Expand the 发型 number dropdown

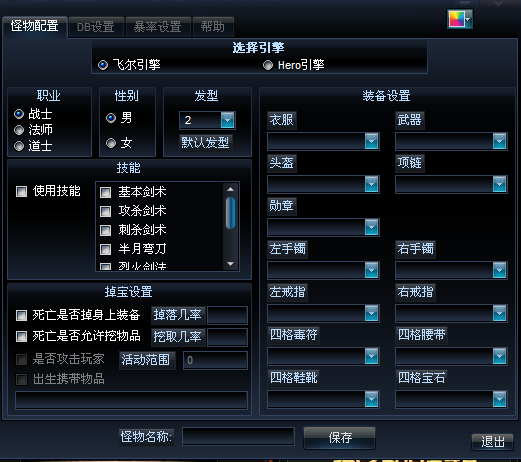(228, 120)
